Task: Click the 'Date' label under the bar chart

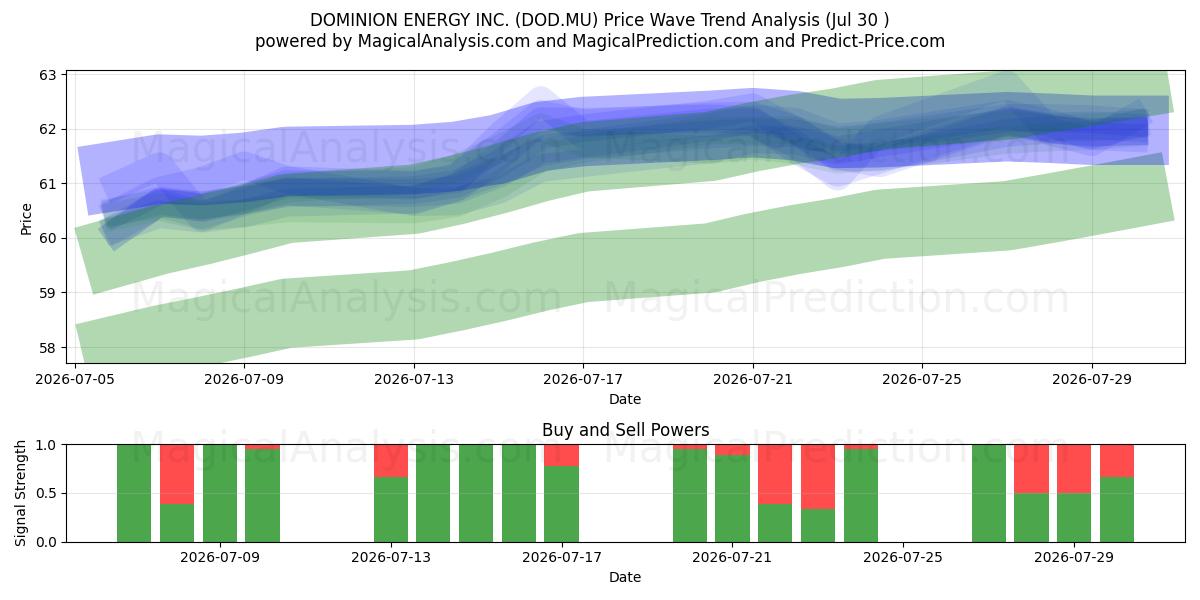Action: click(626, 577)
